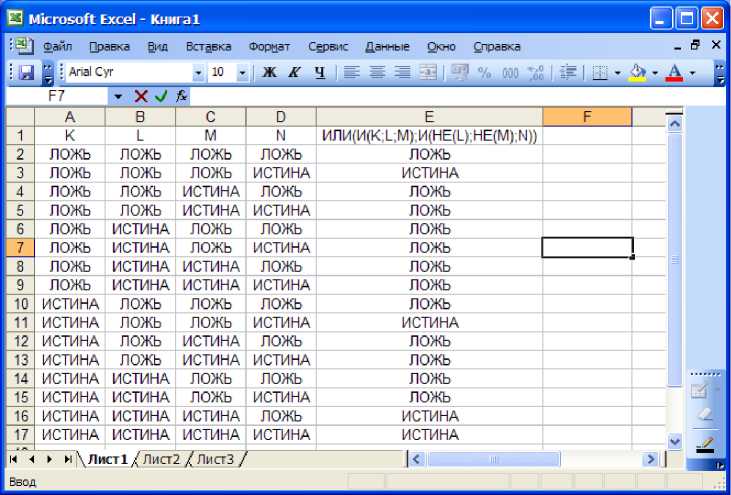Apply thousands separator (000) format

click(x=510, y=72)
